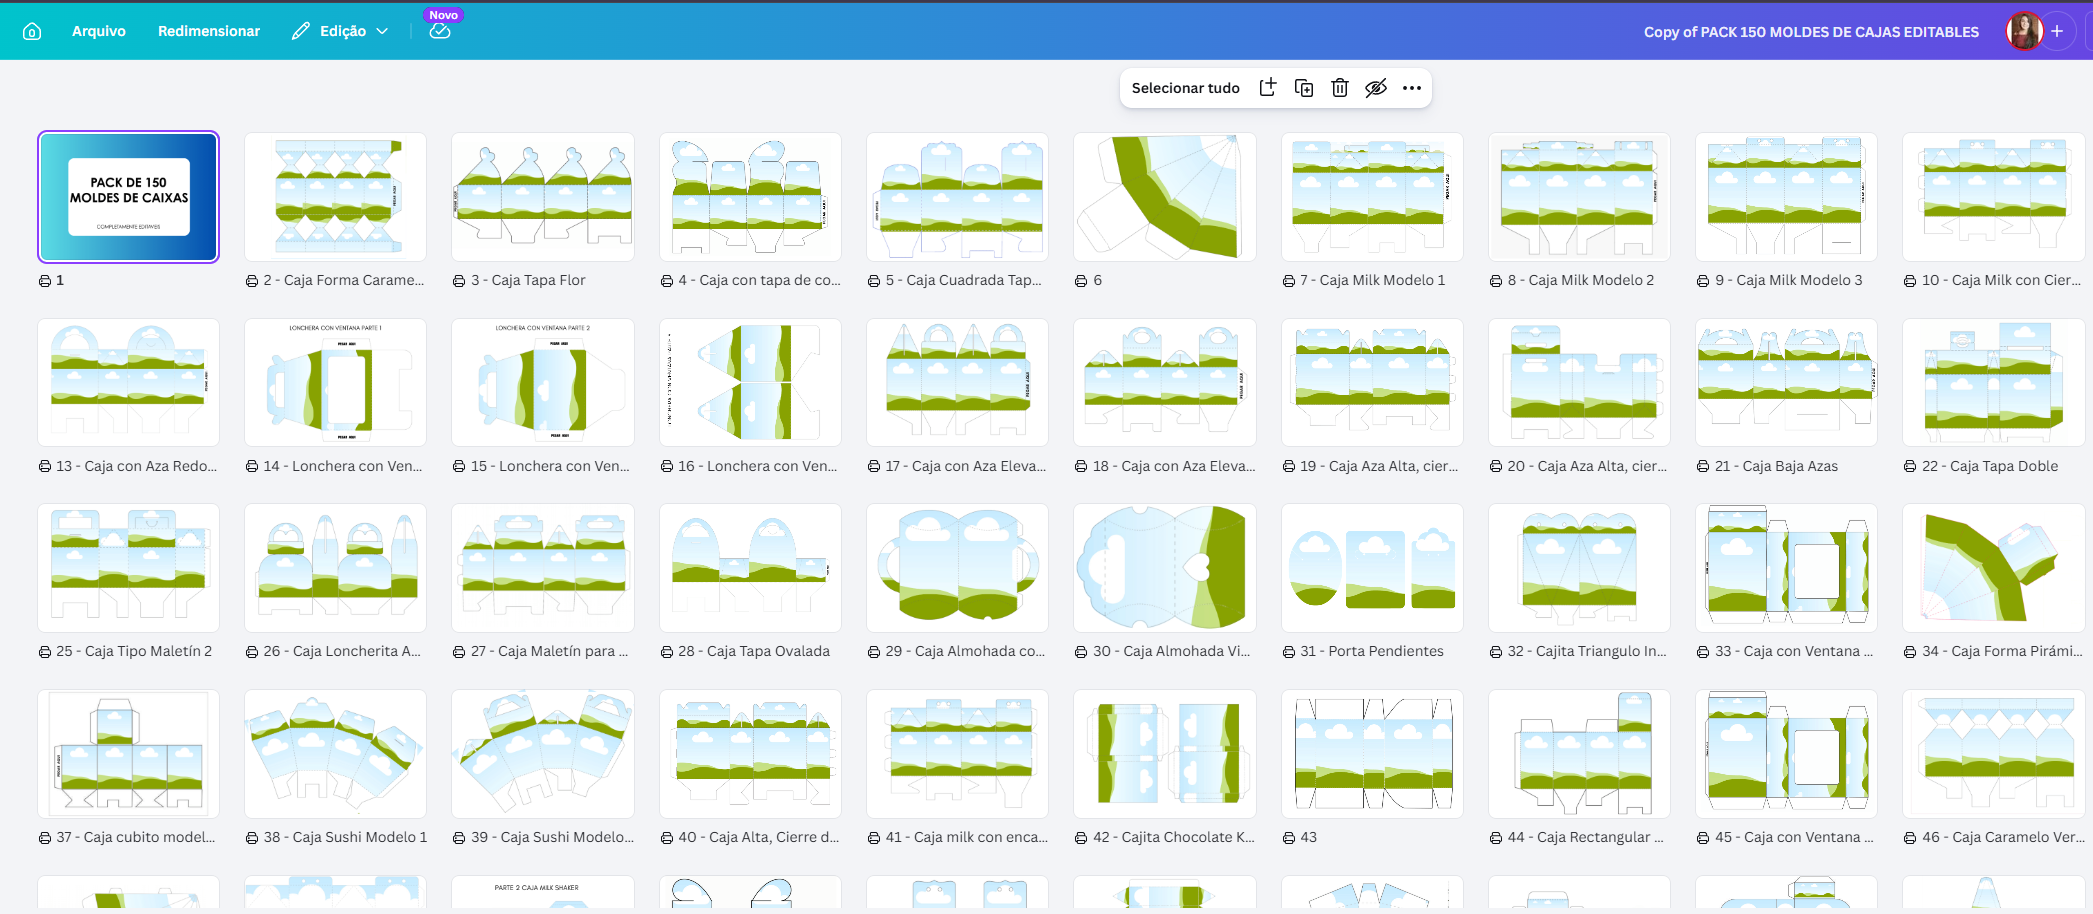
Task: Click the page icon beside 32 - Cajita Triangulo
Action: pyautogui.click(x=1496, y=652)
